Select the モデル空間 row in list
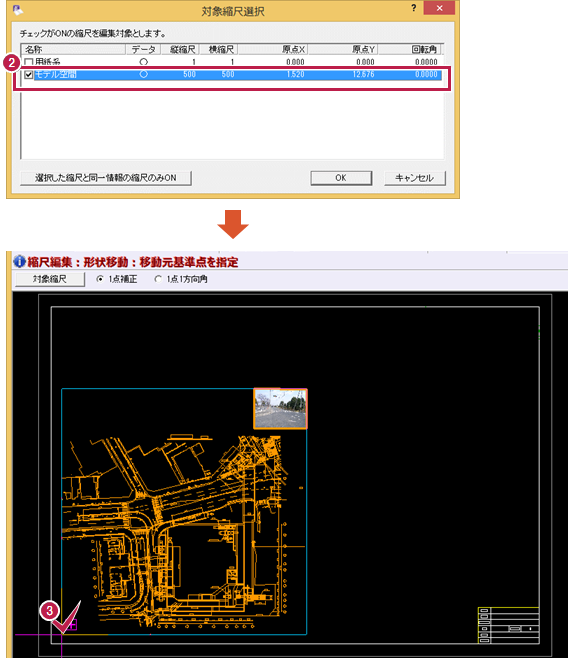The height and width of the screenshot is (658, 568). 232,75
